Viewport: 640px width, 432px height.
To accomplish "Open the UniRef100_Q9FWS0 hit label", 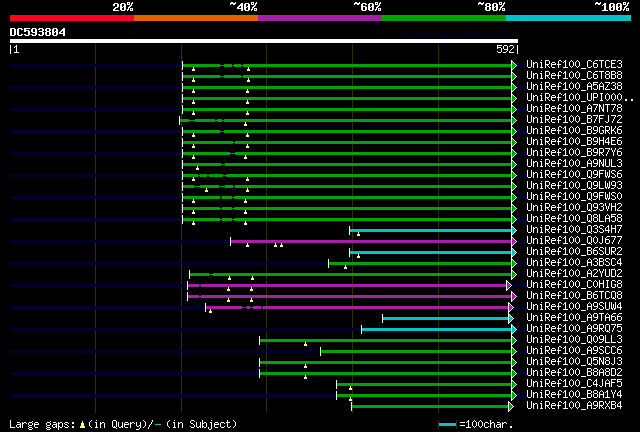I will pos(574,197).
